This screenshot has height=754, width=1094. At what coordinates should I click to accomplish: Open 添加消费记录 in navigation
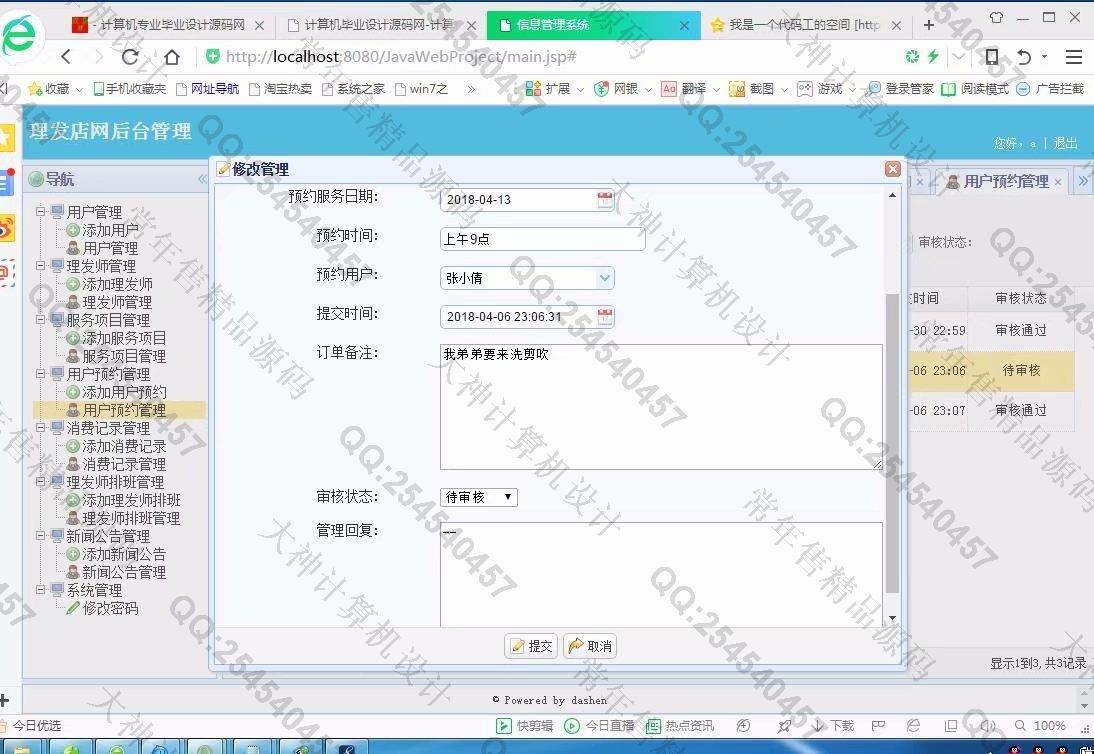116,446
